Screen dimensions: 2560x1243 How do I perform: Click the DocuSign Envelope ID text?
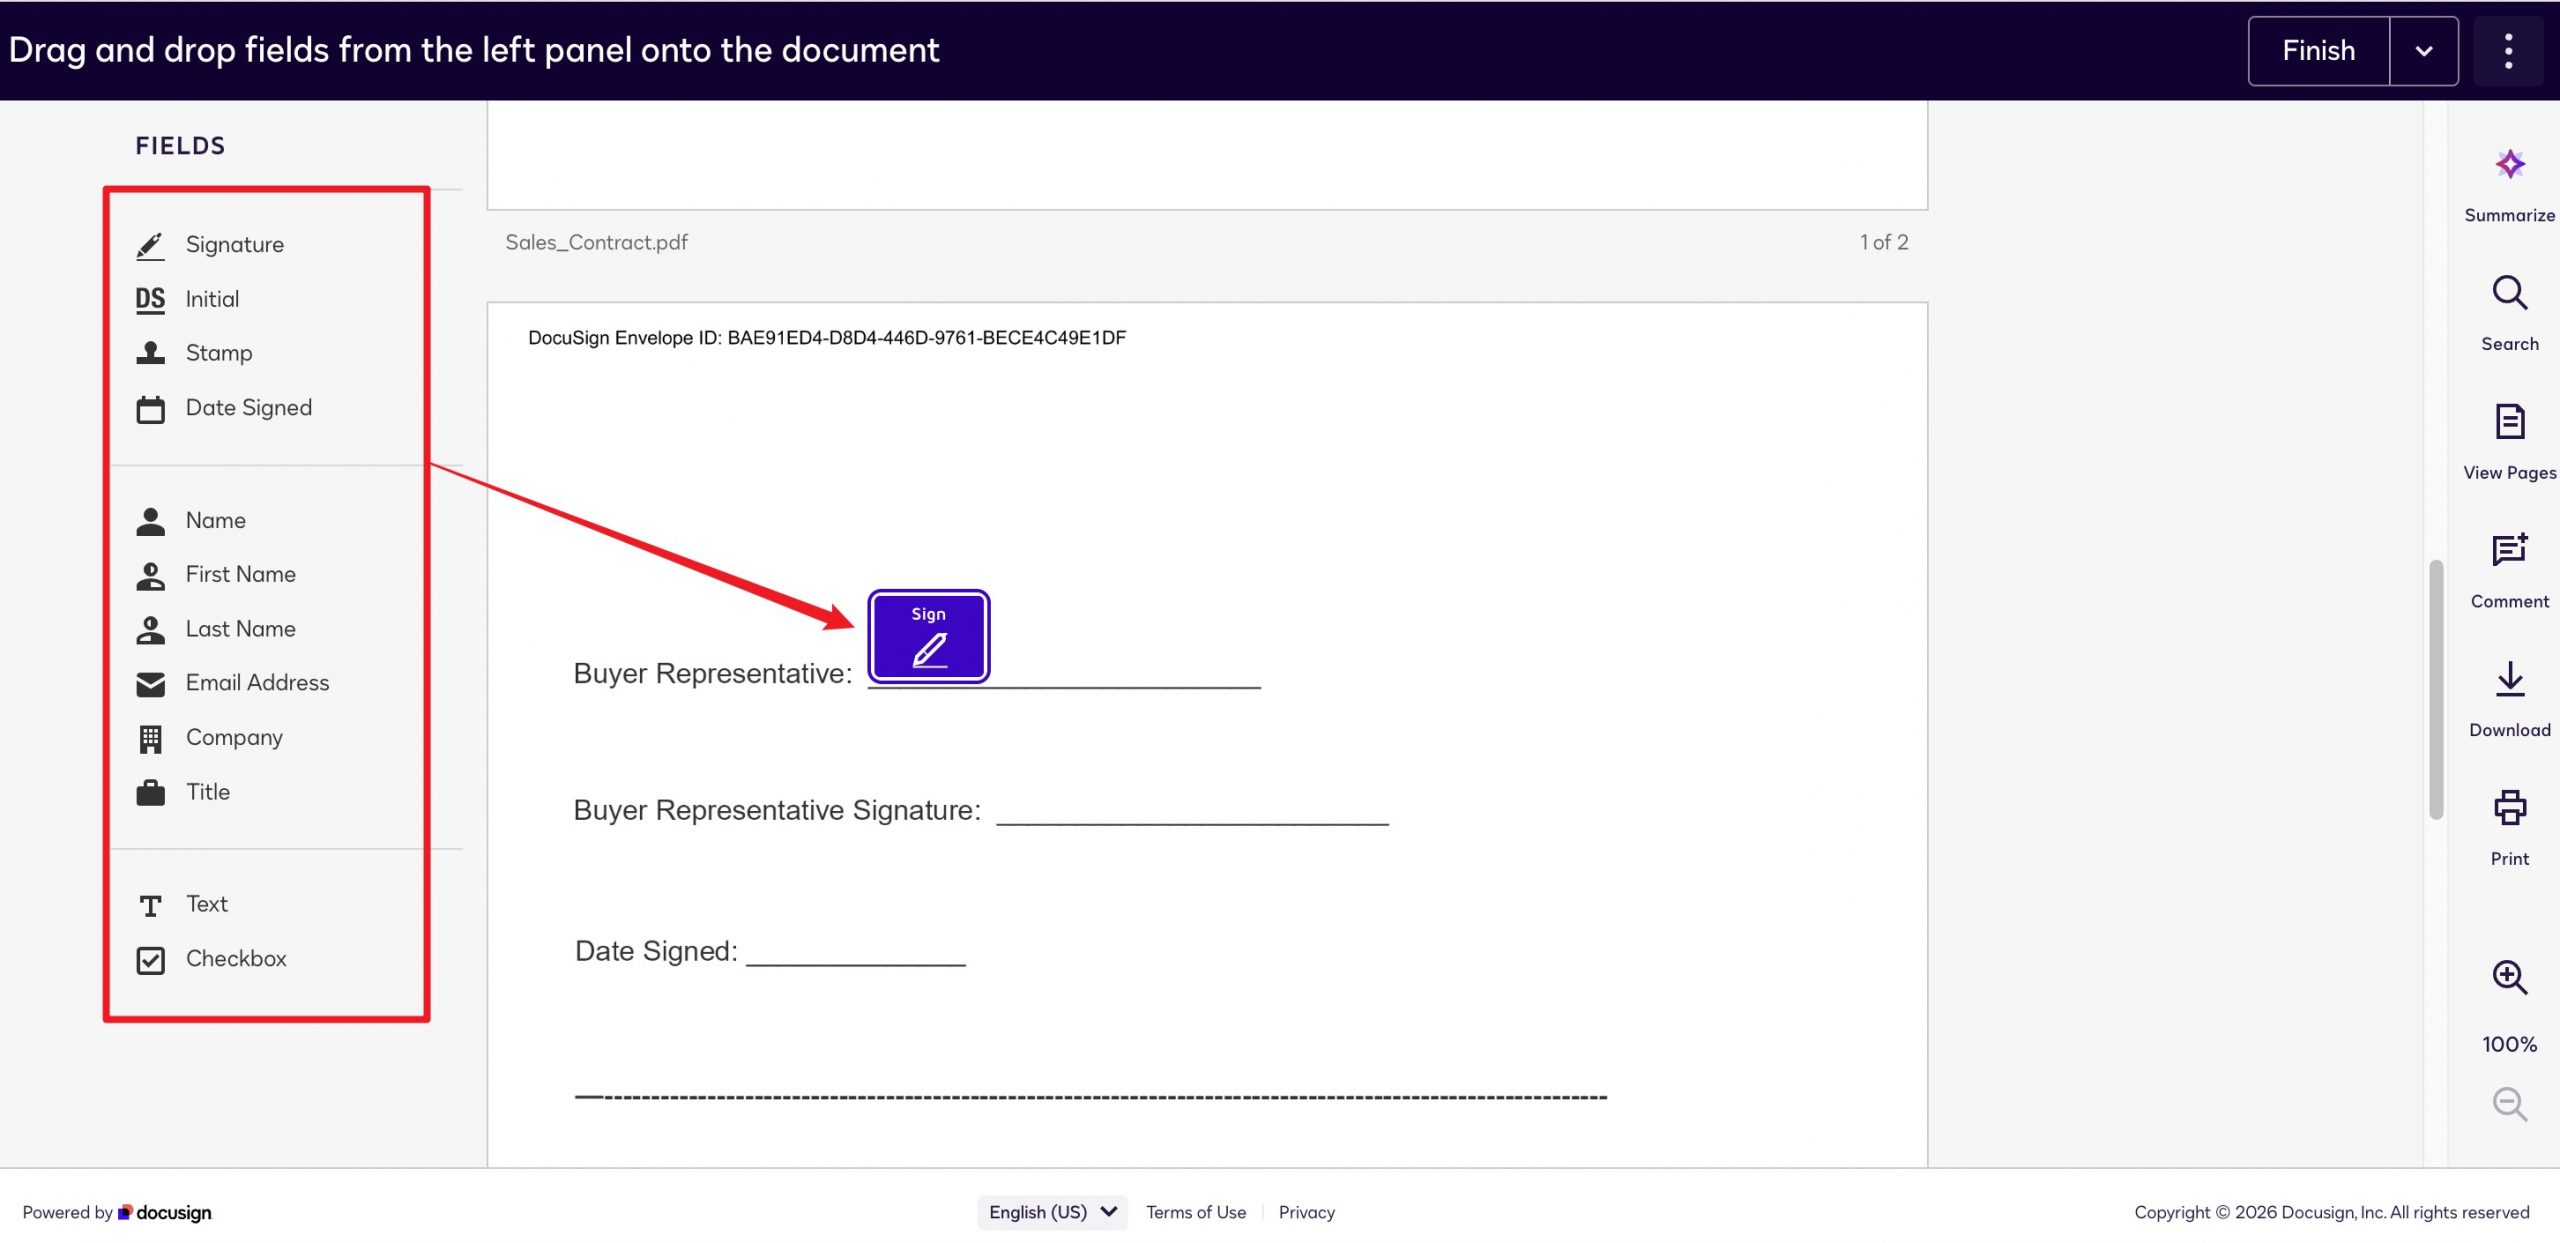coord(827,338)
